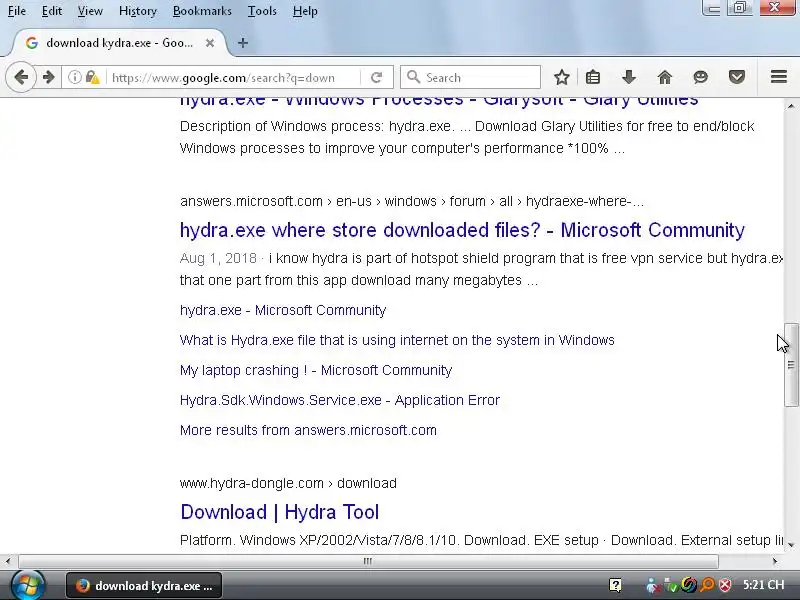The image size is (800, 600).
Task: Click the search magnifier icon in Search box
Action: pos(413,78)
